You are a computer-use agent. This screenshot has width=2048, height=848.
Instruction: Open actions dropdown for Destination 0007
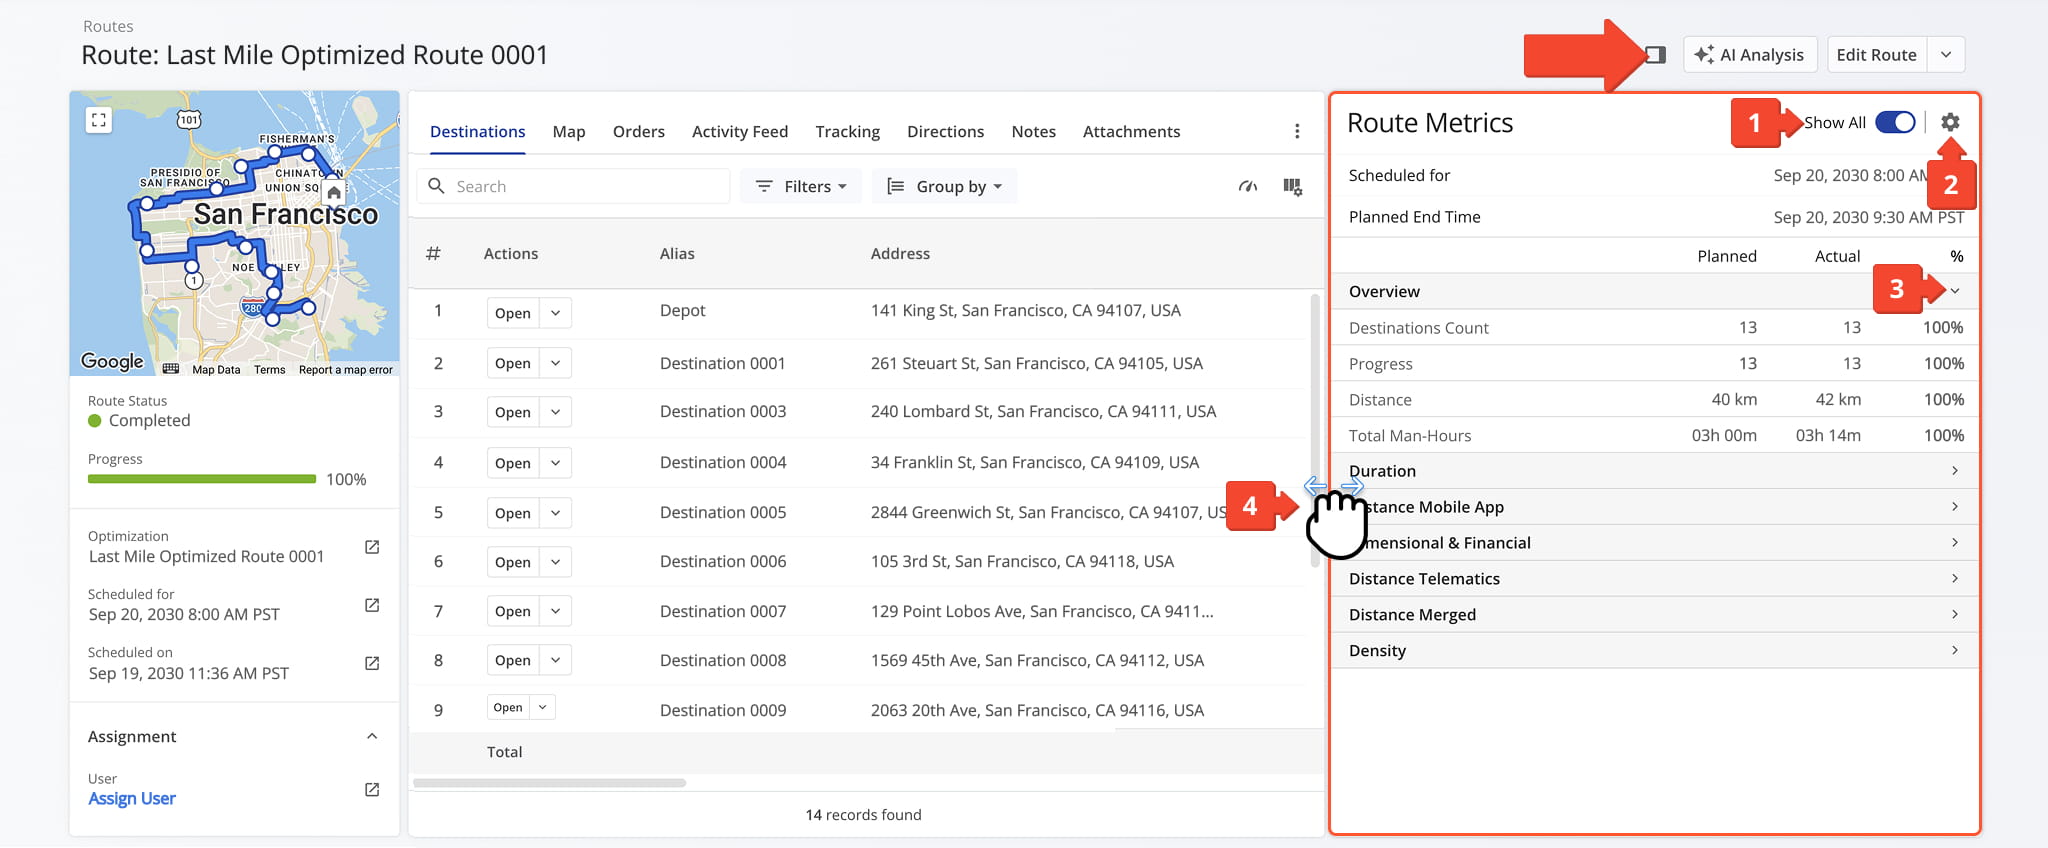pyautogui.click(x=555, y=611)
